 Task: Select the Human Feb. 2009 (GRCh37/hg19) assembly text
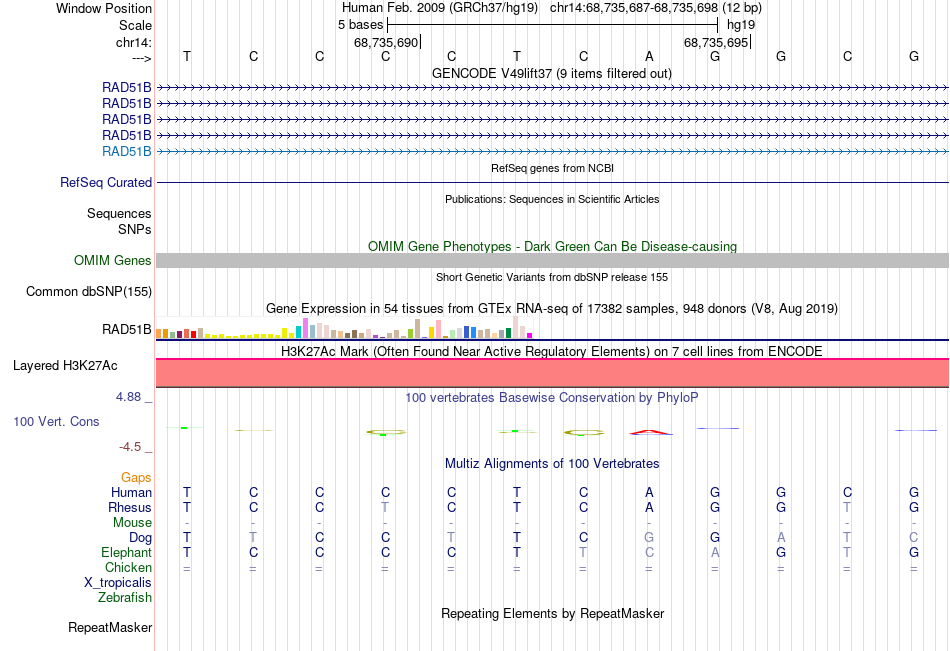(x=440, y=8)
